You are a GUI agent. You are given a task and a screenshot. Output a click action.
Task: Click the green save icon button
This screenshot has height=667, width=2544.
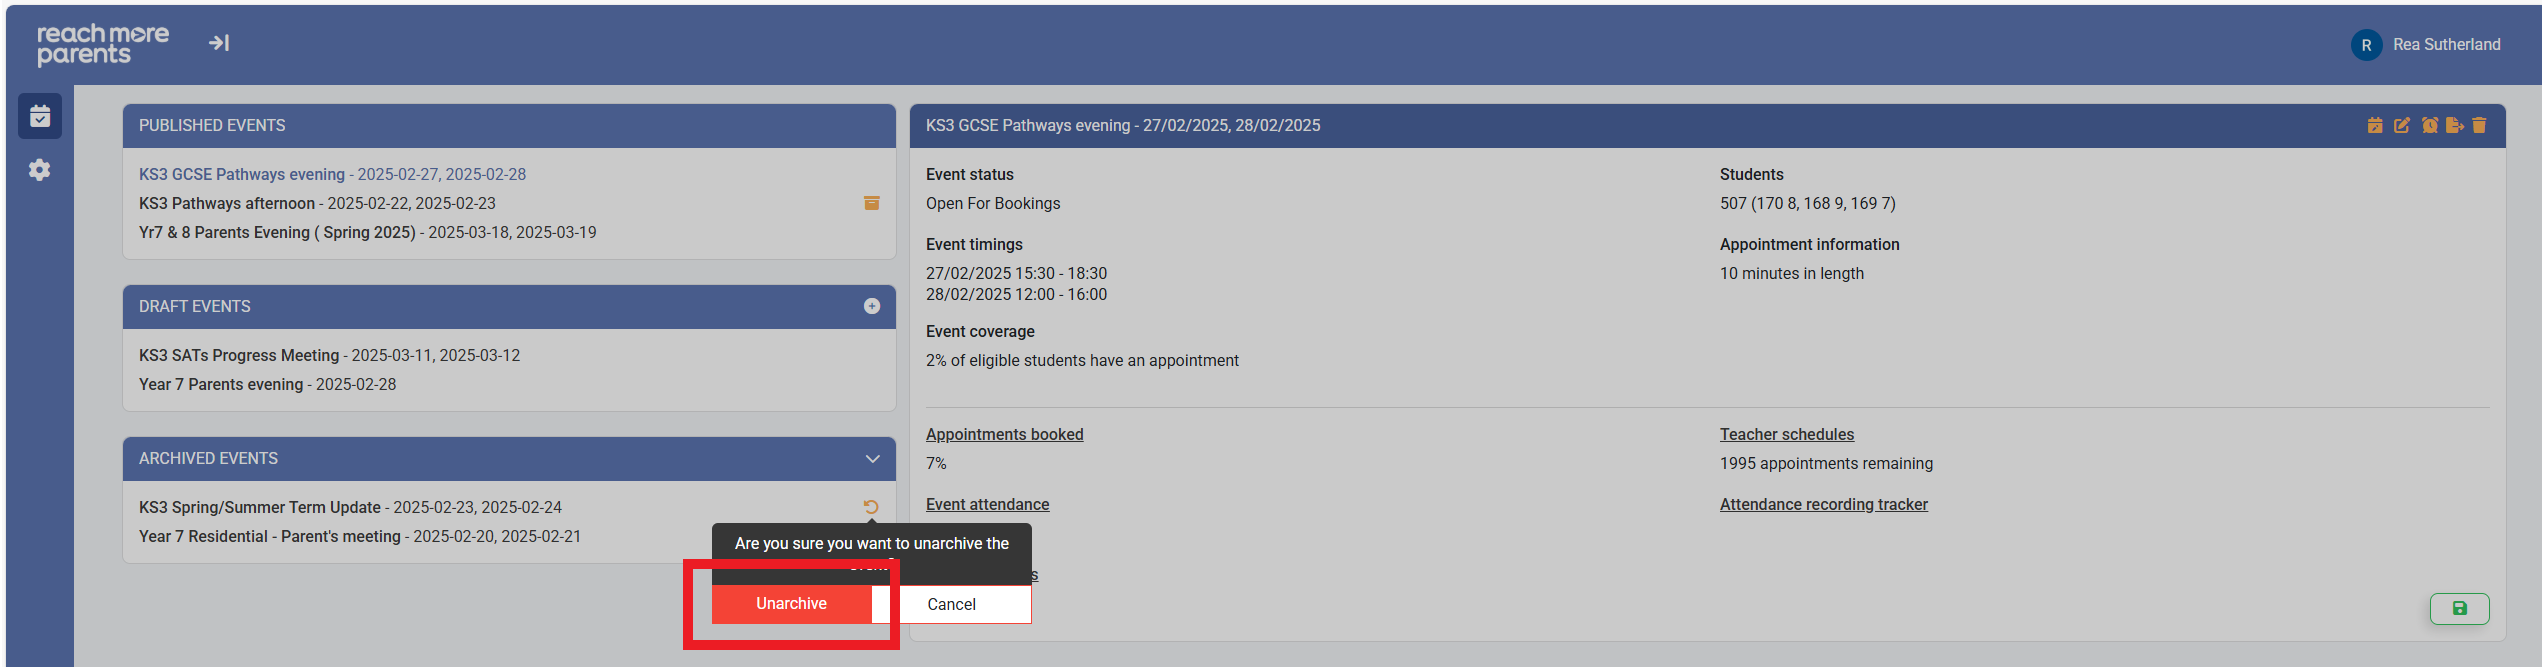2459,608
